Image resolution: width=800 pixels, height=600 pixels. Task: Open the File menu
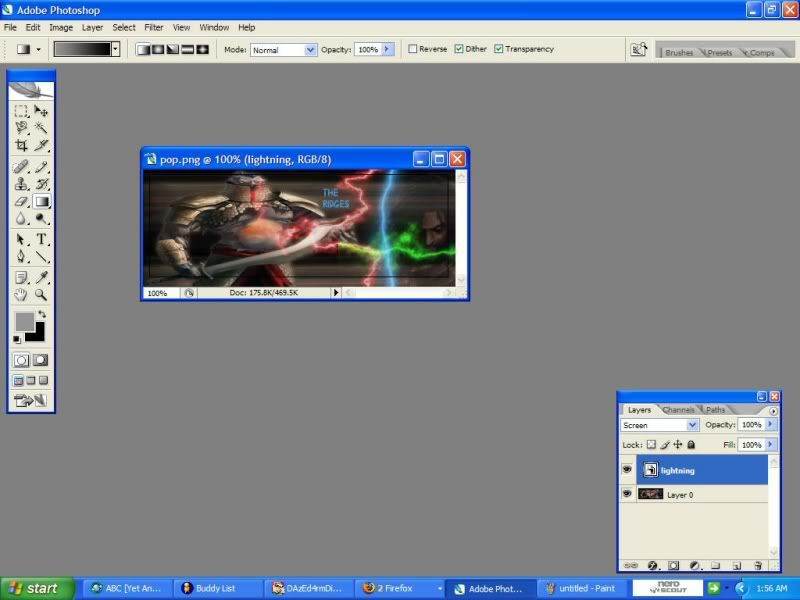pyautogui.click(x=10, y=28)
